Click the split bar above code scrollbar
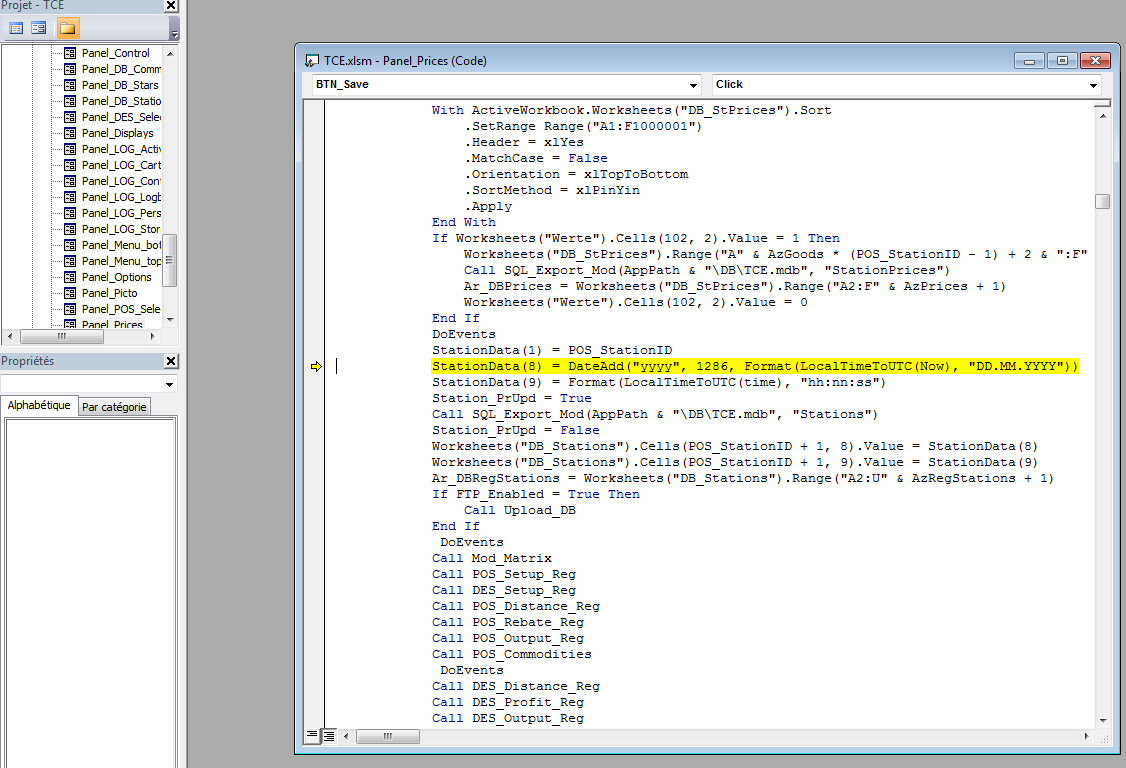This screenshot has height=768, width=1126. [1103, 104]
